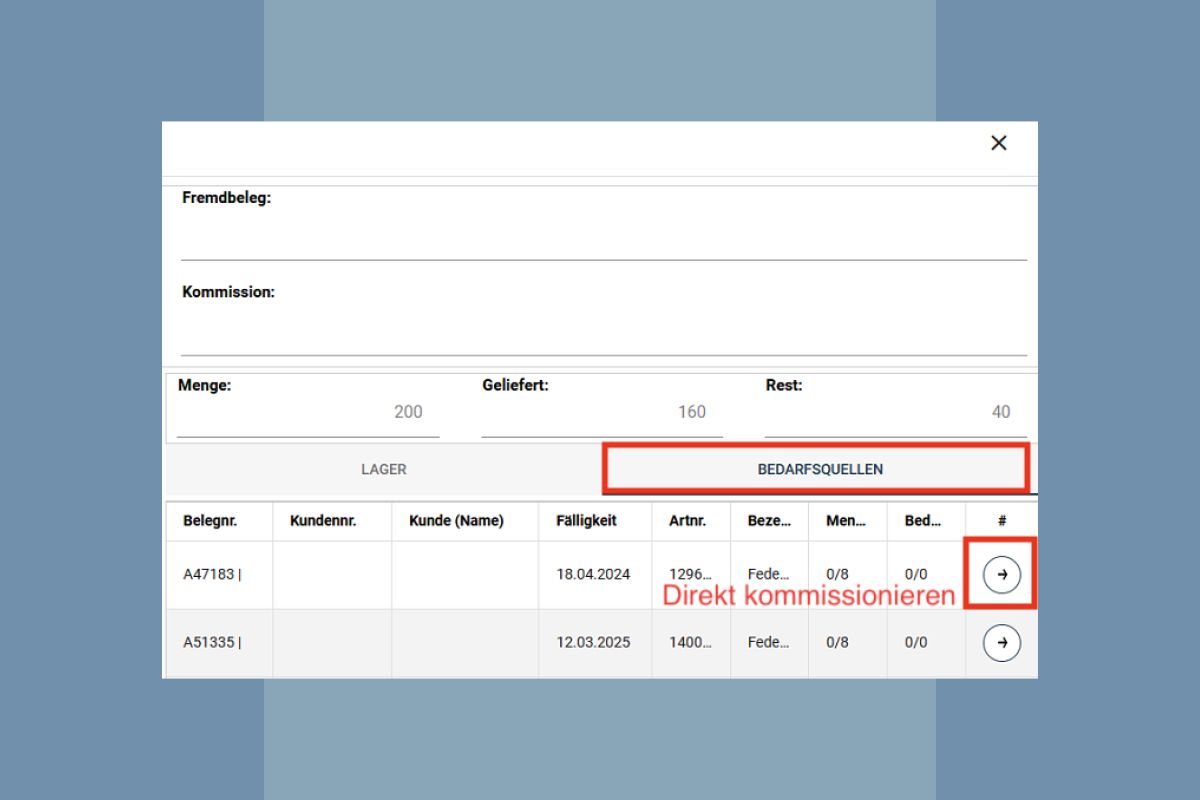The image size is (1200, 800).
Task: Close the dialog with the X
Action: tap(998, 143)
